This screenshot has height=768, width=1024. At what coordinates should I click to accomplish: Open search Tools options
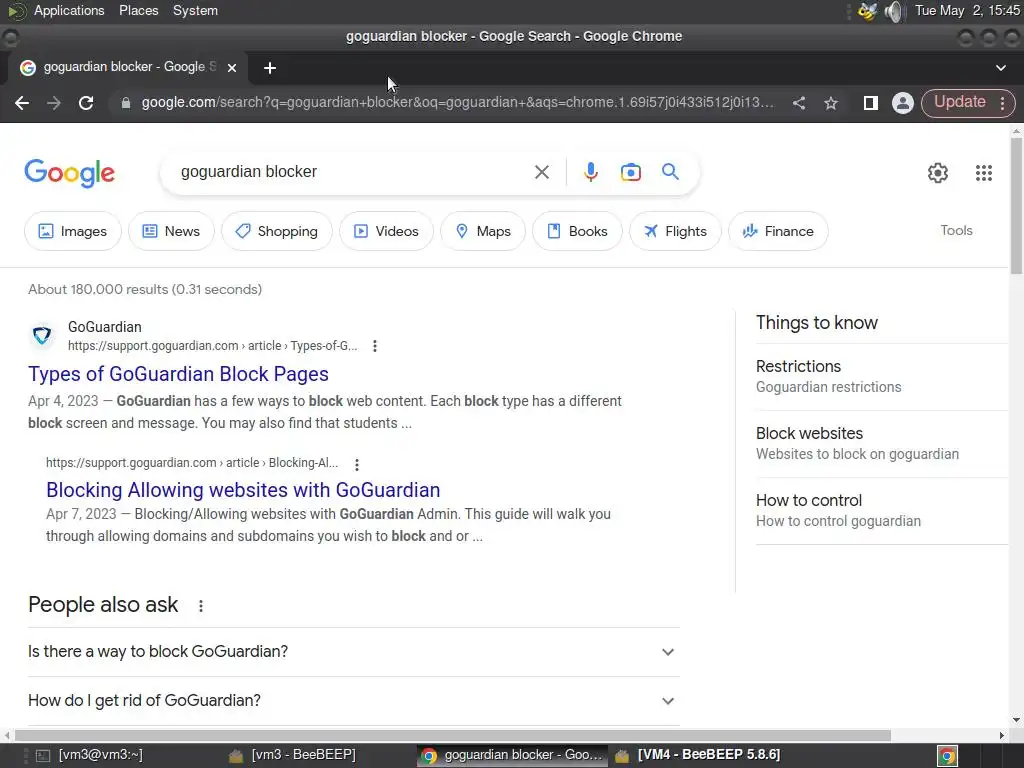coord(956,231)
